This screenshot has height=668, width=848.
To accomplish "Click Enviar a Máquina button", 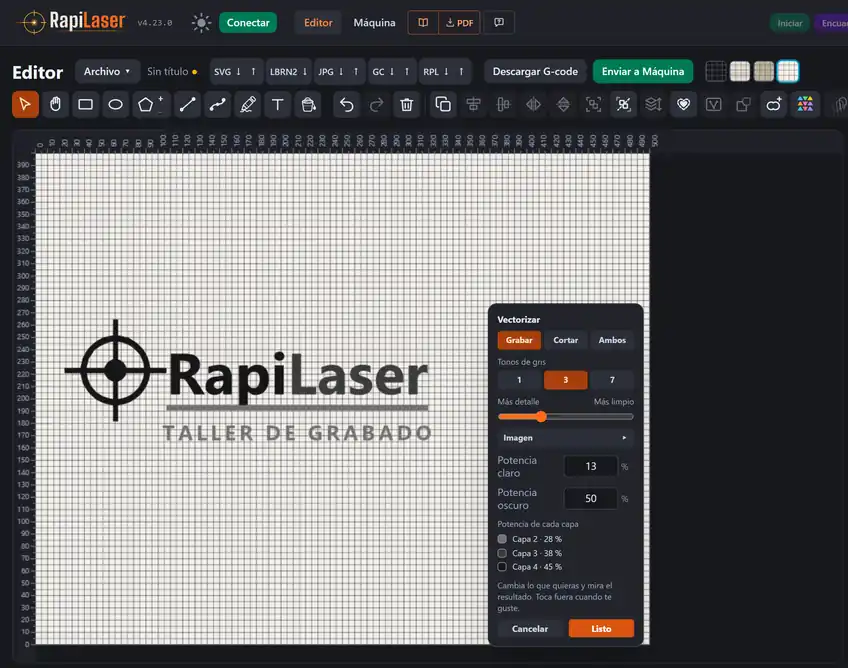I will (x=643, y=71).
